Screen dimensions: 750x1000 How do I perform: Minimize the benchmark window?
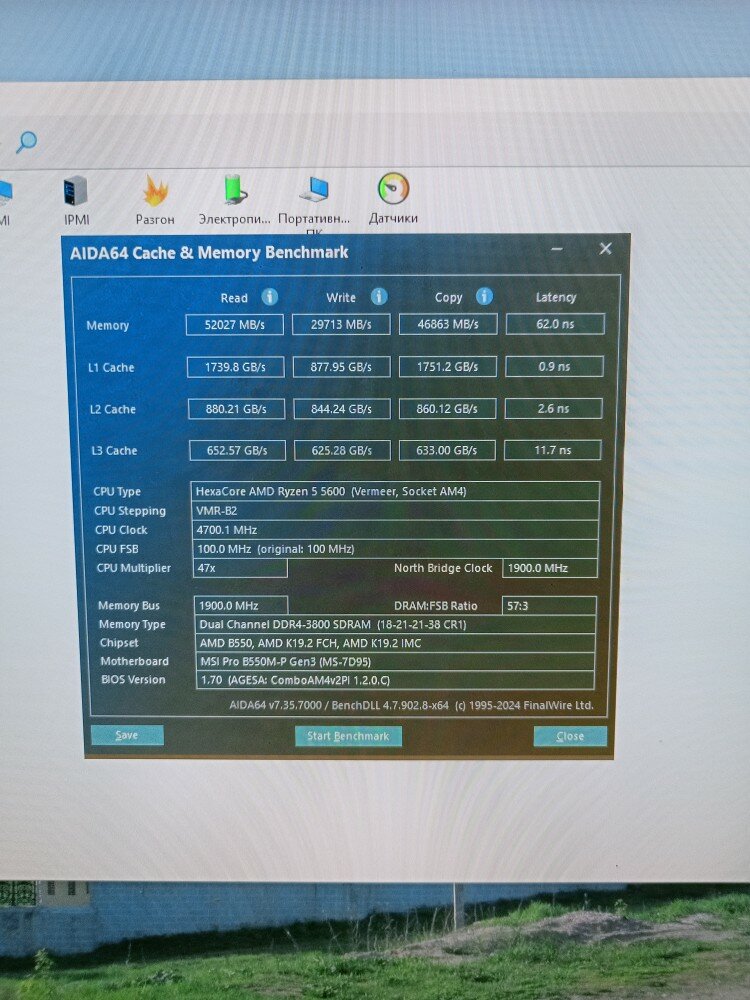(x=557, y=249)
